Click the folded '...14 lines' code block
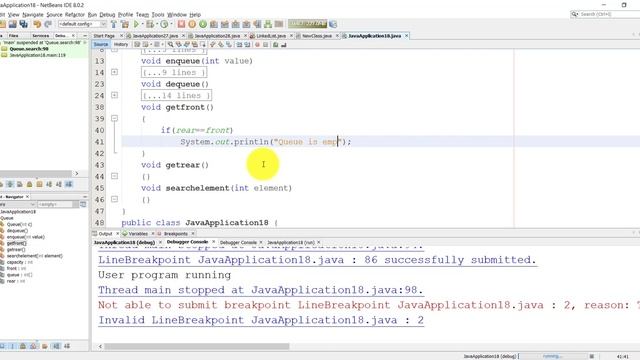The height and width of the screenshot is (360, 640). [177, 96]
